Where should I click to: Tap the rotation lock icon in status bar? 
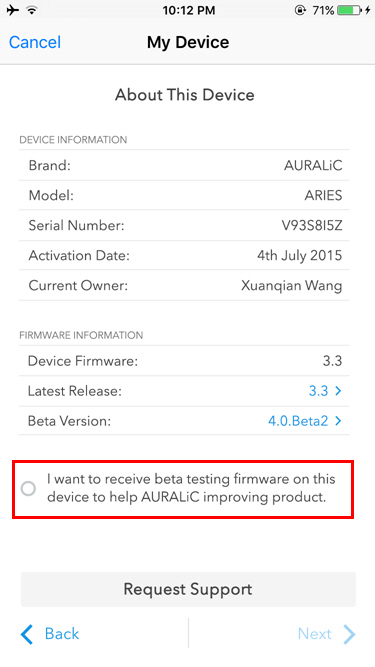300,10
